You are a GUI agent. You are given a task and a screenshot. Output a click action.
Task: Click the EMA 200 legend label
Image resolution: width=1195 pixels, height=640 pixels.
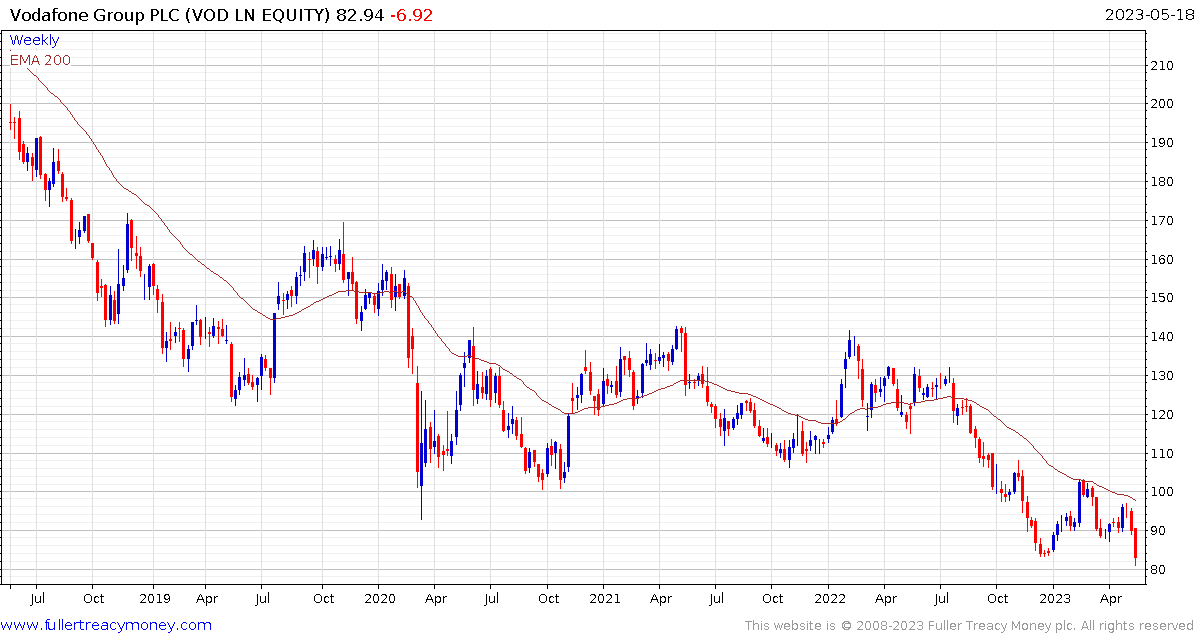point(40,60)
